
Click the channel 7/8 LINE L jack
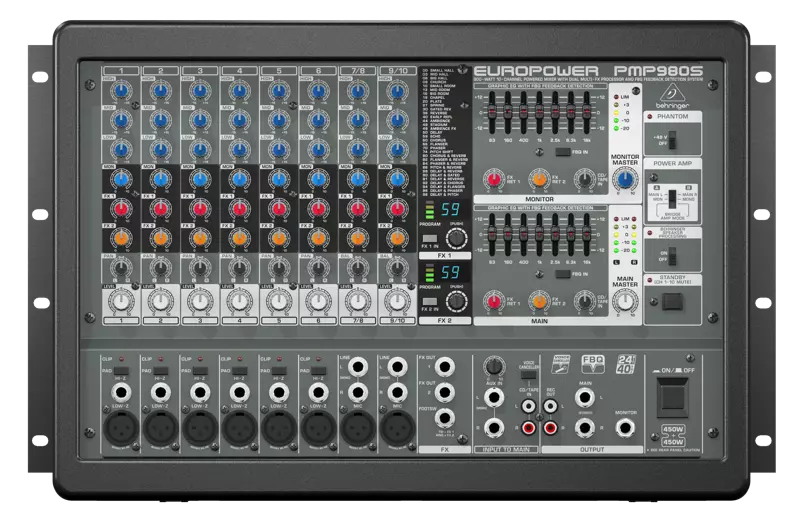click(x=358, y=366)
